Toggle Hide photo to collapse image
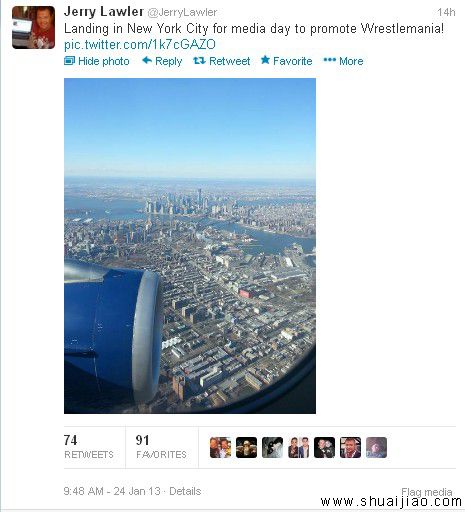Image resolution: width=465 pixels, height=512 pixels. point(97,61)
